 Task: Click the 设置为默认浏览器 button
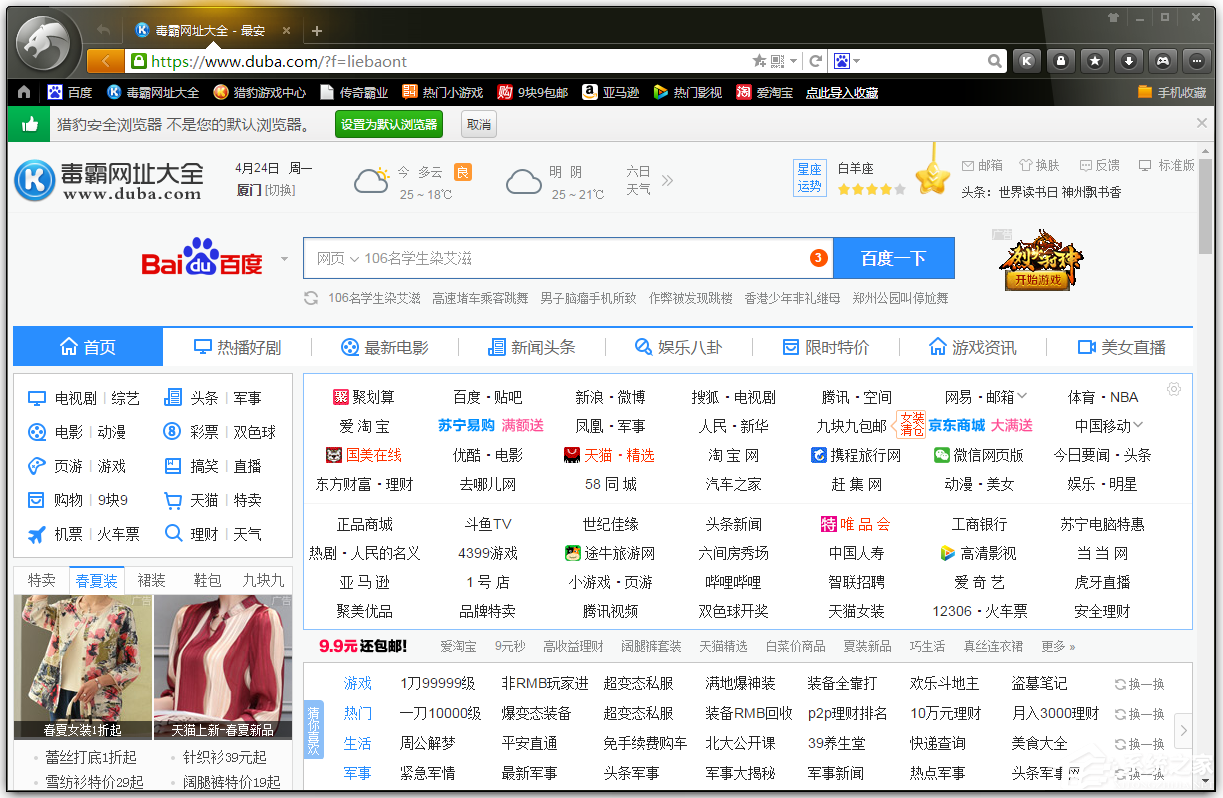pyautogui.click(x=389, y=124)
